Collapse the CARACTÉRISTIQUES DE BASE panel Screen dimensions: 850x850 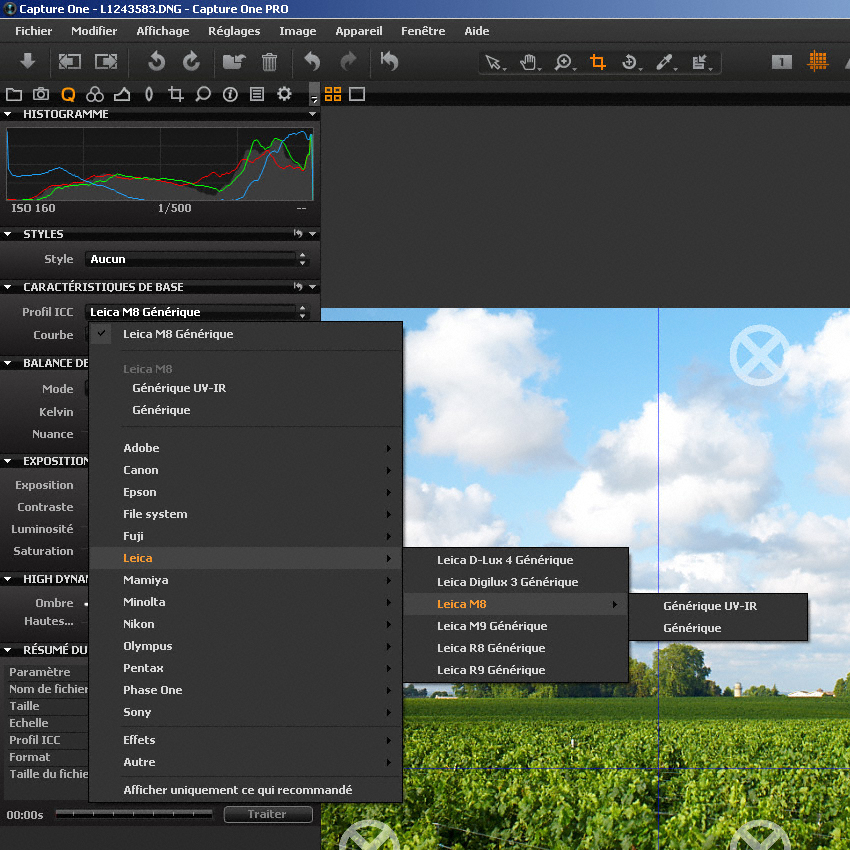[x=8, y=287]
